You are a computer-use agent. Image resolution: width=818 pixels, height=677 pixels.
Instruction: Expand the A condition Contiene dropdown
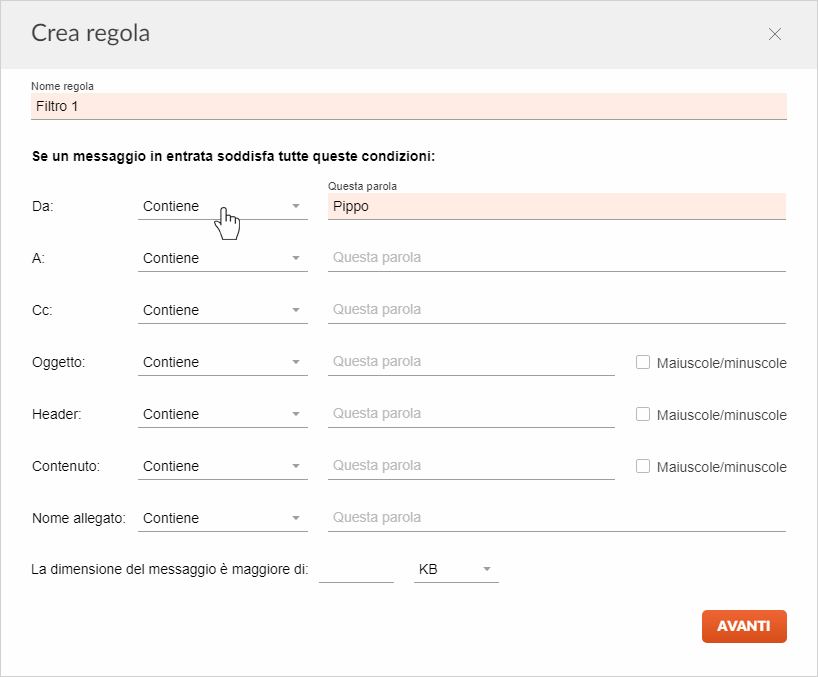point(222,258)
